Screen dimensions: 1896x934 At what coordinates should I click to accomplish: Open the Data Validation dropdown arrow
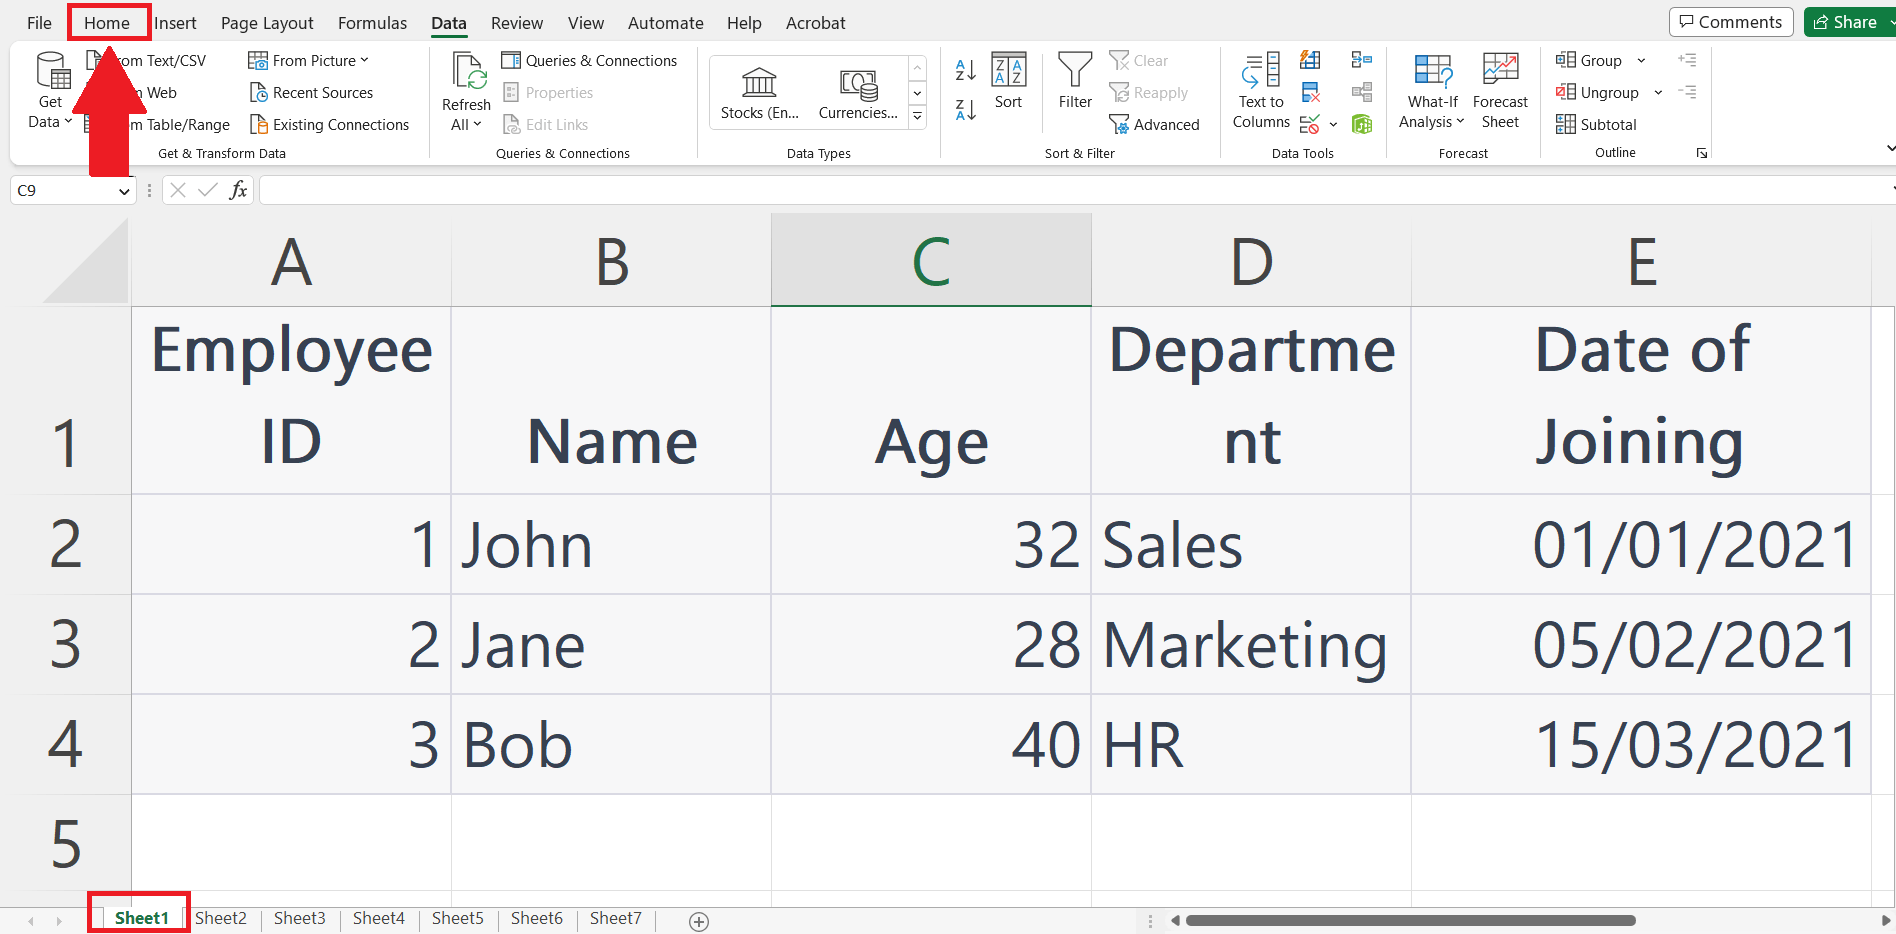click(x=1333, y=124)
